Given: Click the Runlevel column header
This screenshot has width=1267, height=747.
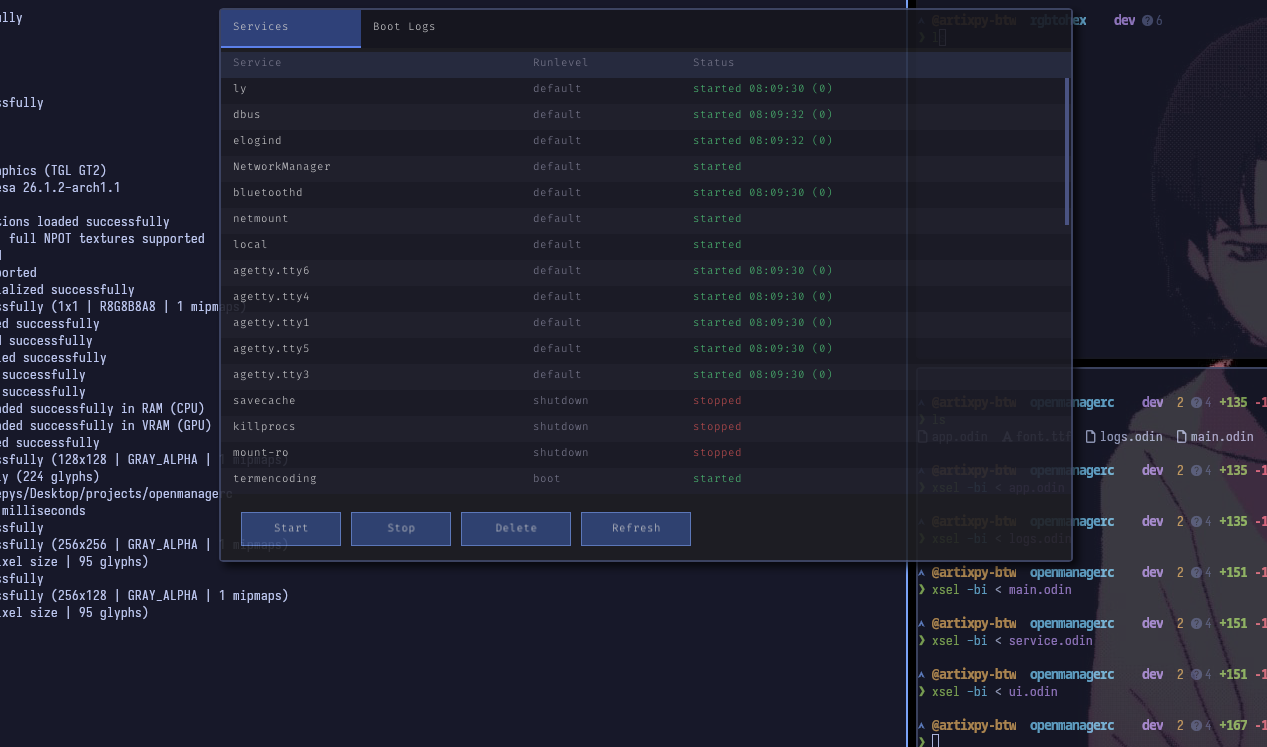Looking at the screenshot, I should click(560, 63).
